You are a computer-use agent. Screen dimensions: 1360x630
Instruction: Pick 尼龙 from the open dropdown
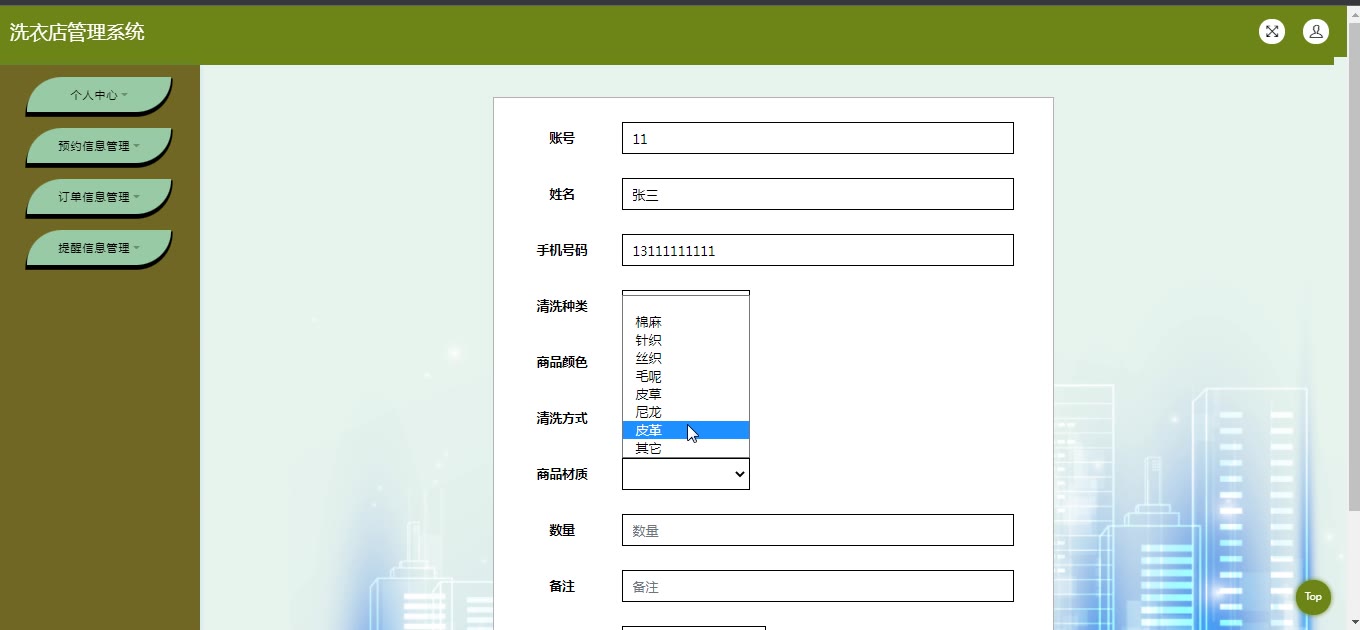[x=686, y=412]
